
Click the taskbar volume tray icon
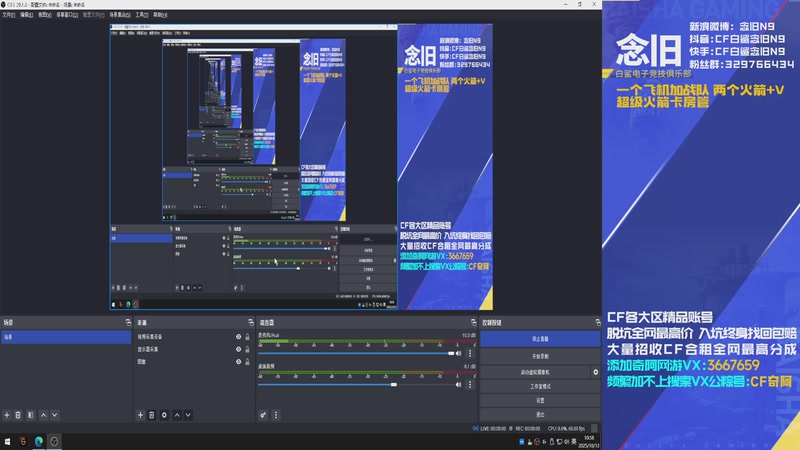[x=566, y=442]
